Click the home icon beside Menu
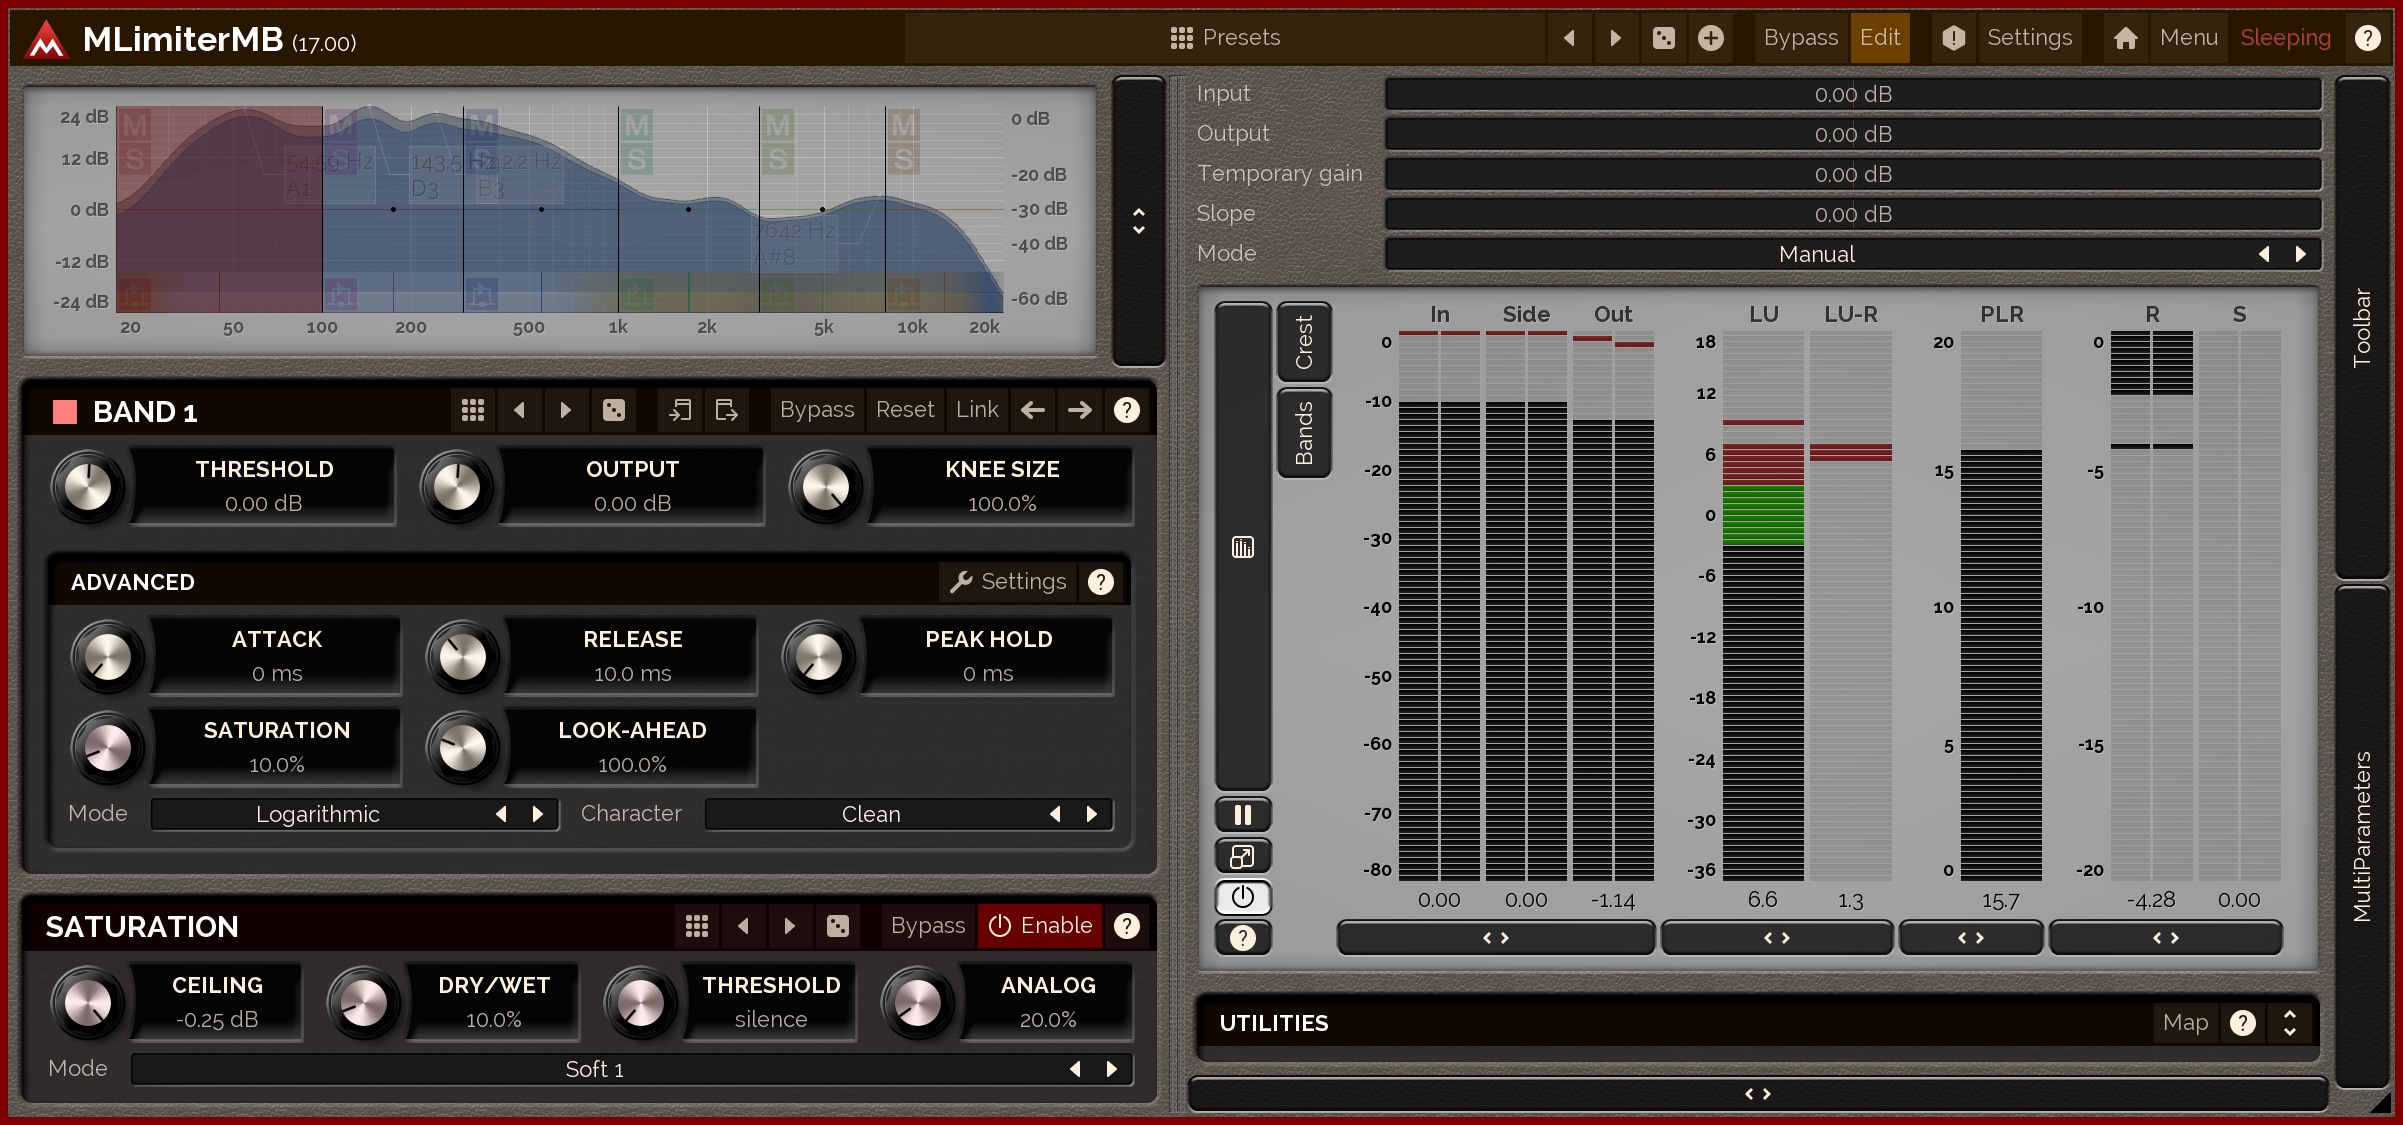Viewport: 2403px width, 1125px height. tap(2126, 38)
